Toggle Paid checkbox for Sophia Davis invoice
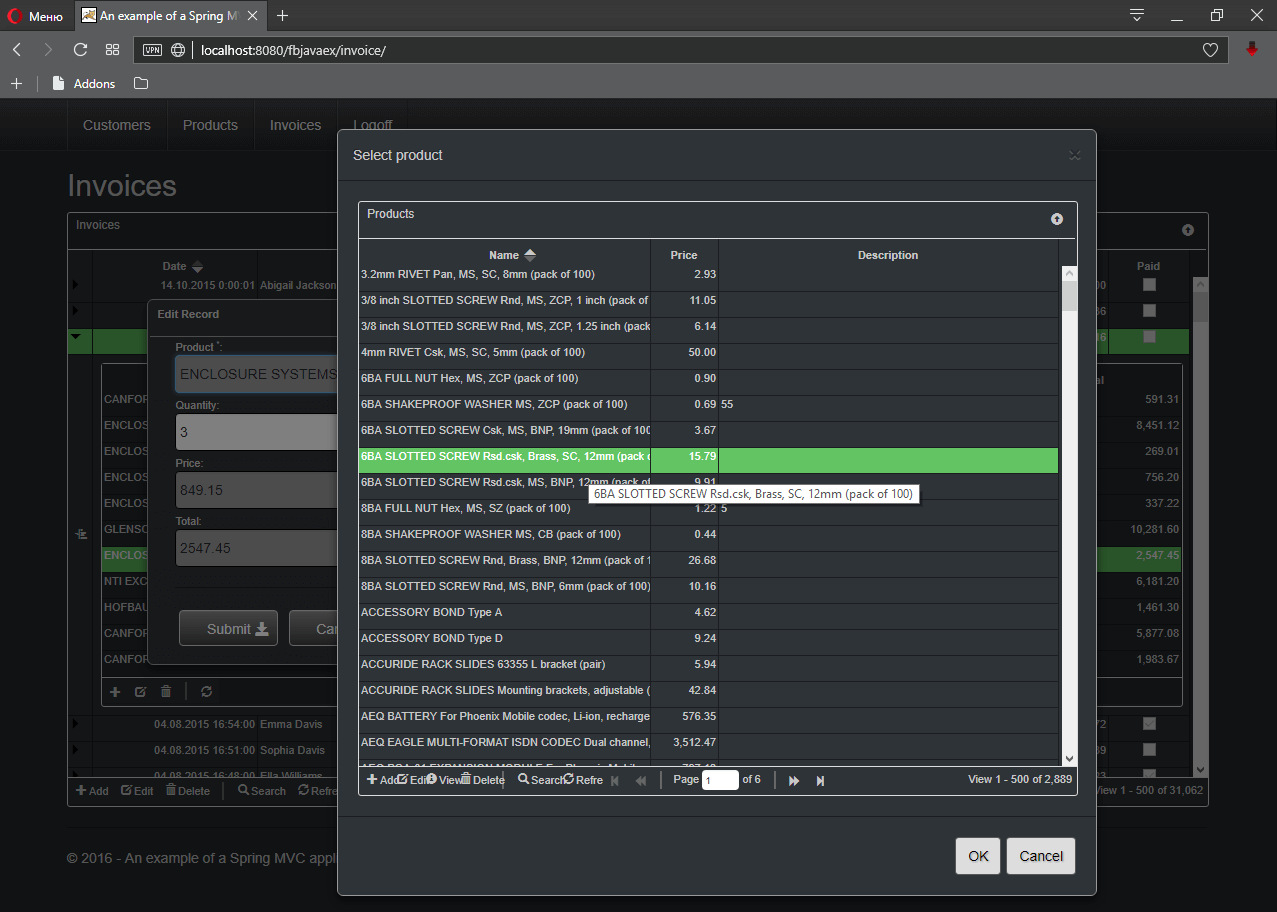The image size is (1277, 912). pos(1149,749)
